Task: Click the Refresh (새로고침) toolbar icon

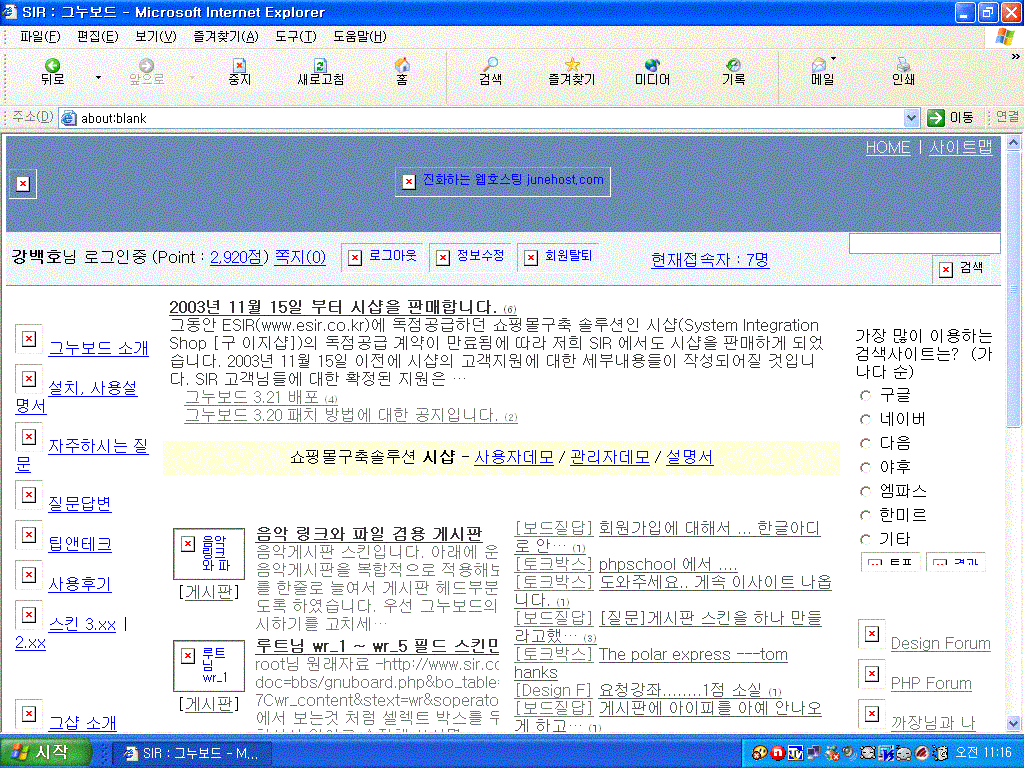Action: (x=320, y=70)
